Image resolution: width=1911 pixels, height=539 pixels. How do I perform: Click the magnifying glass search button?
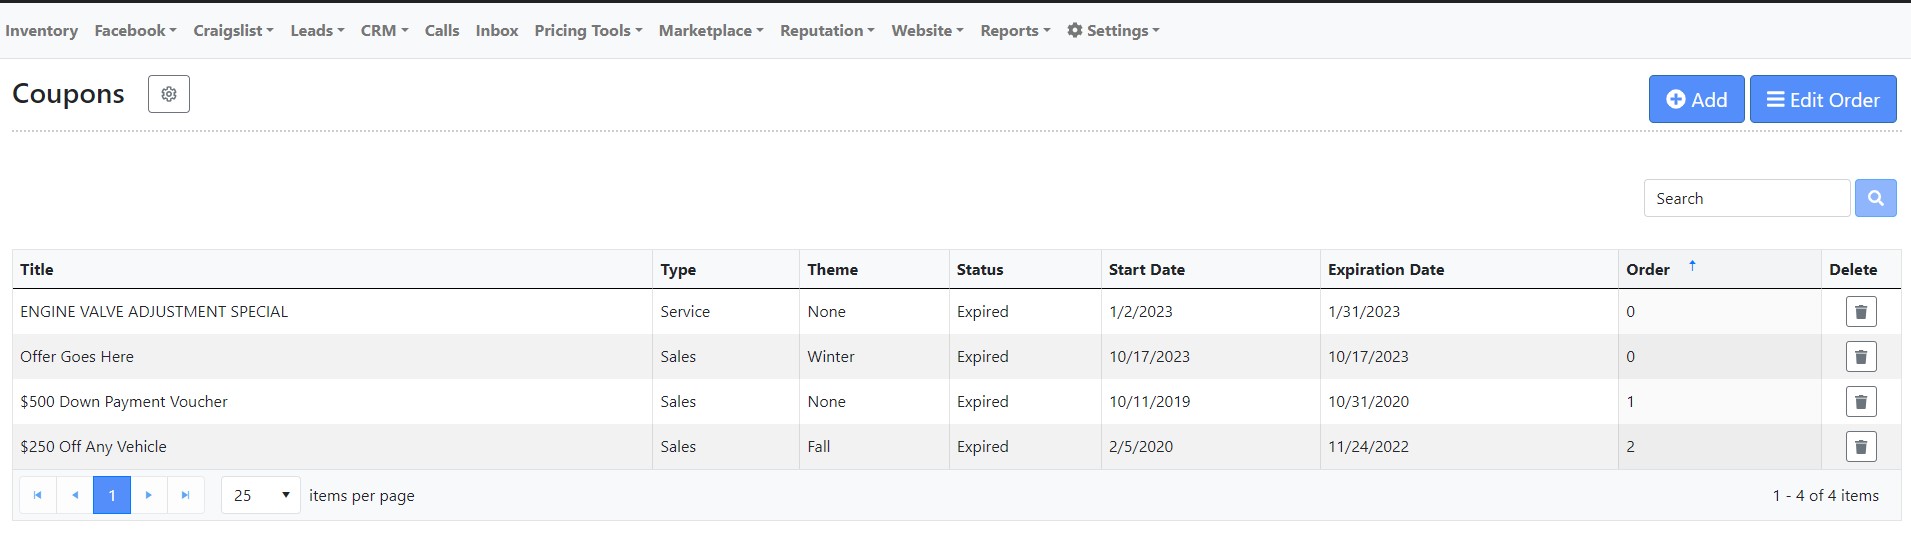point(1875,198)
